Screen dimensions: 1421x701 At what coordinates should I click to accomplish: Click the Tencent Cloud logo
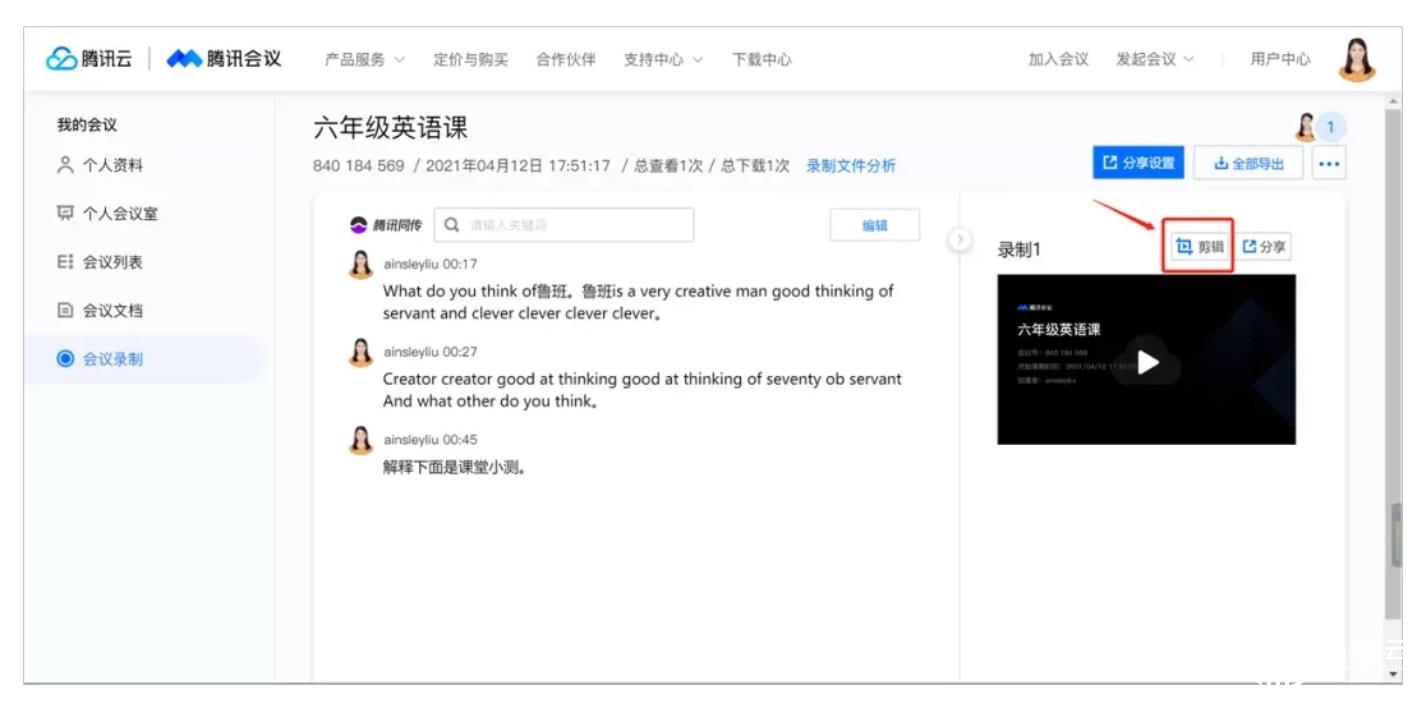[x=89, y=59]
